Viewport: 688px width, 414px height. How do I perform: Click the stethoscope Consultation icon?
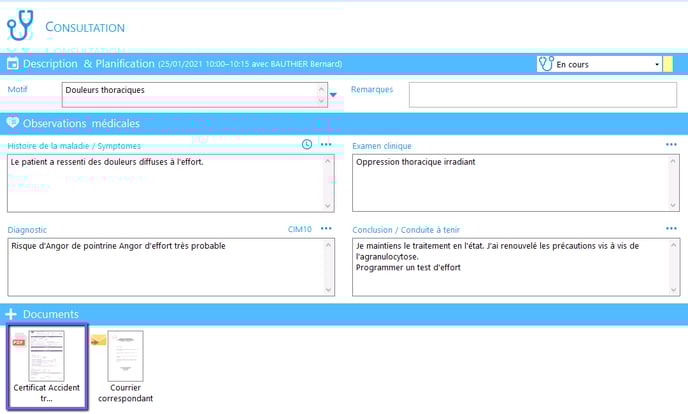coord(20,25)
